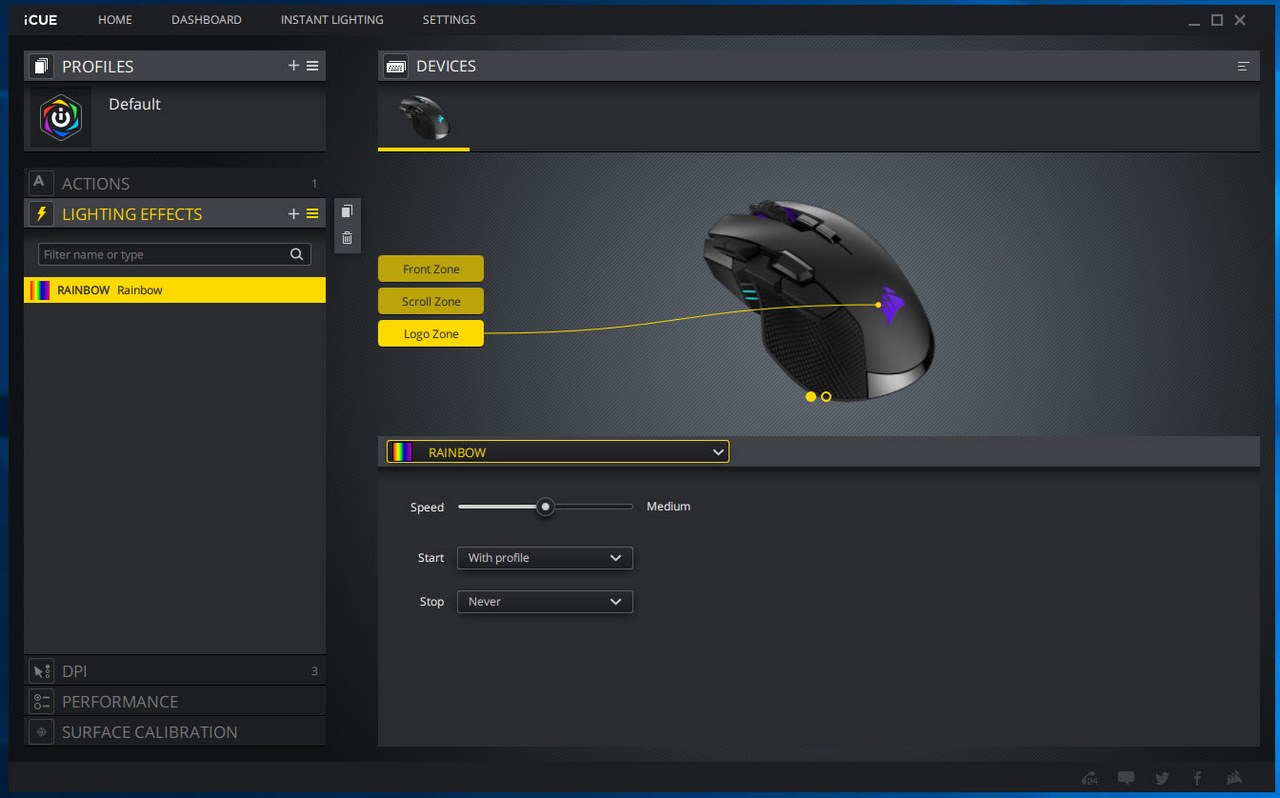Select the Default profile icon

61,117
